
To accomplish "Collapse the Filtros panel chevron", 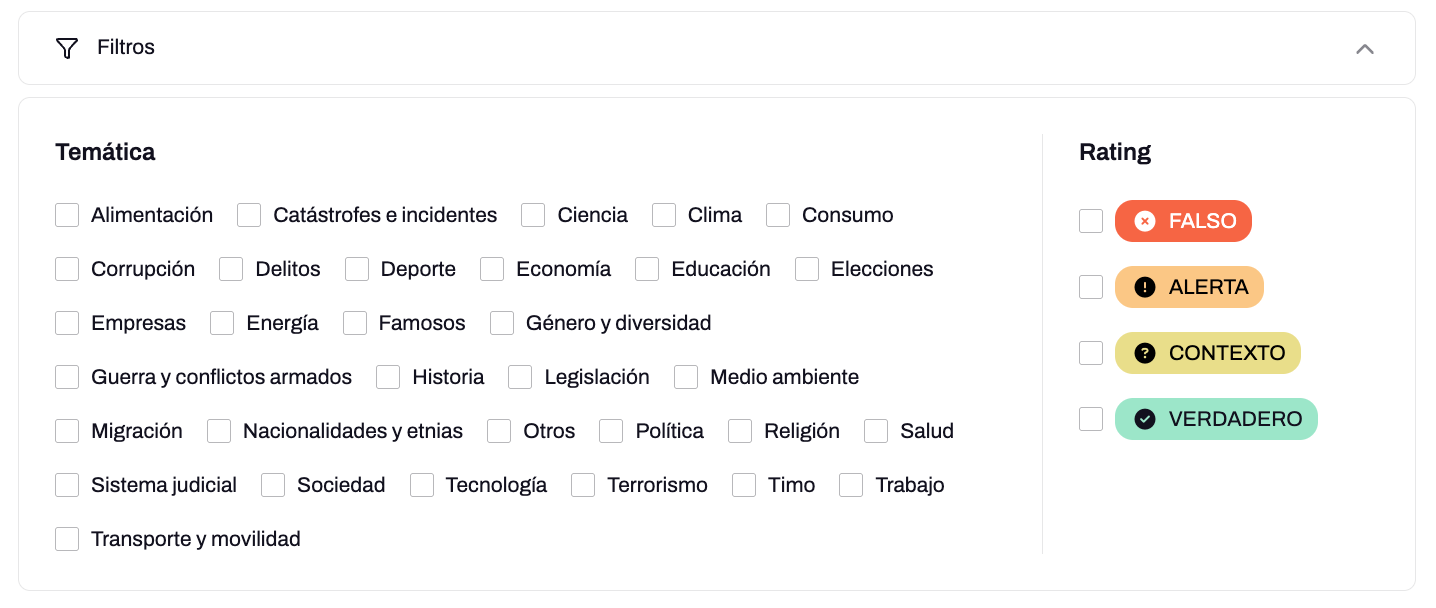I will (1364, 48).
